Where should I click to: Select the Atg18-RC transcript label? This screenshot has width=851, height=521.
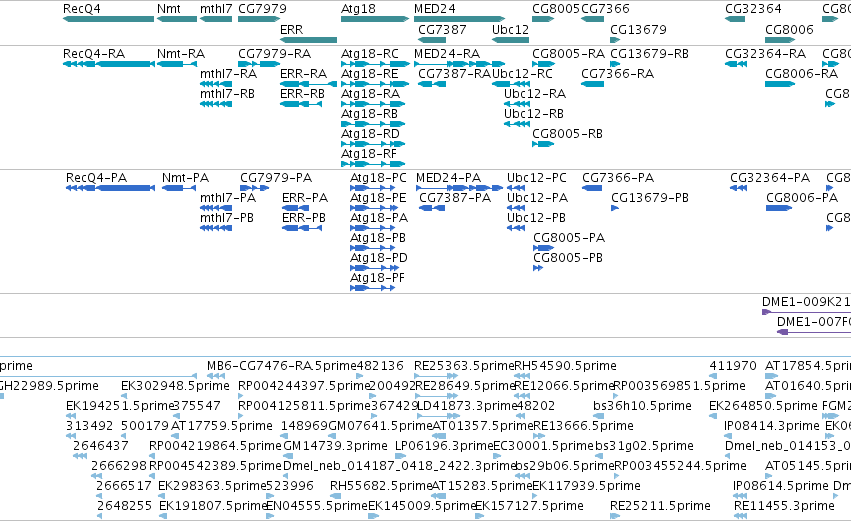click(x=370, y=54)
